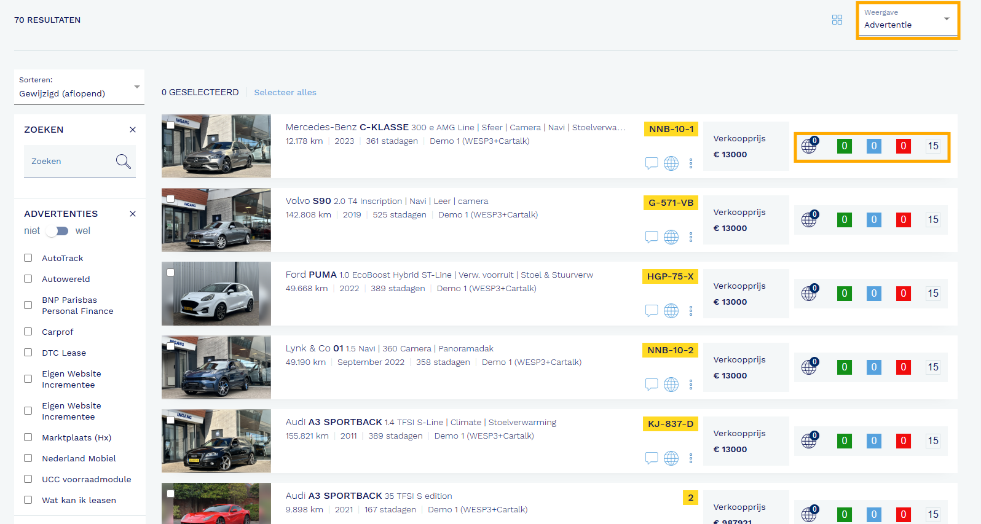Click the magnifier search icon
The height and width of the screenshot is (524, 981).
click(x=123, y=161)
